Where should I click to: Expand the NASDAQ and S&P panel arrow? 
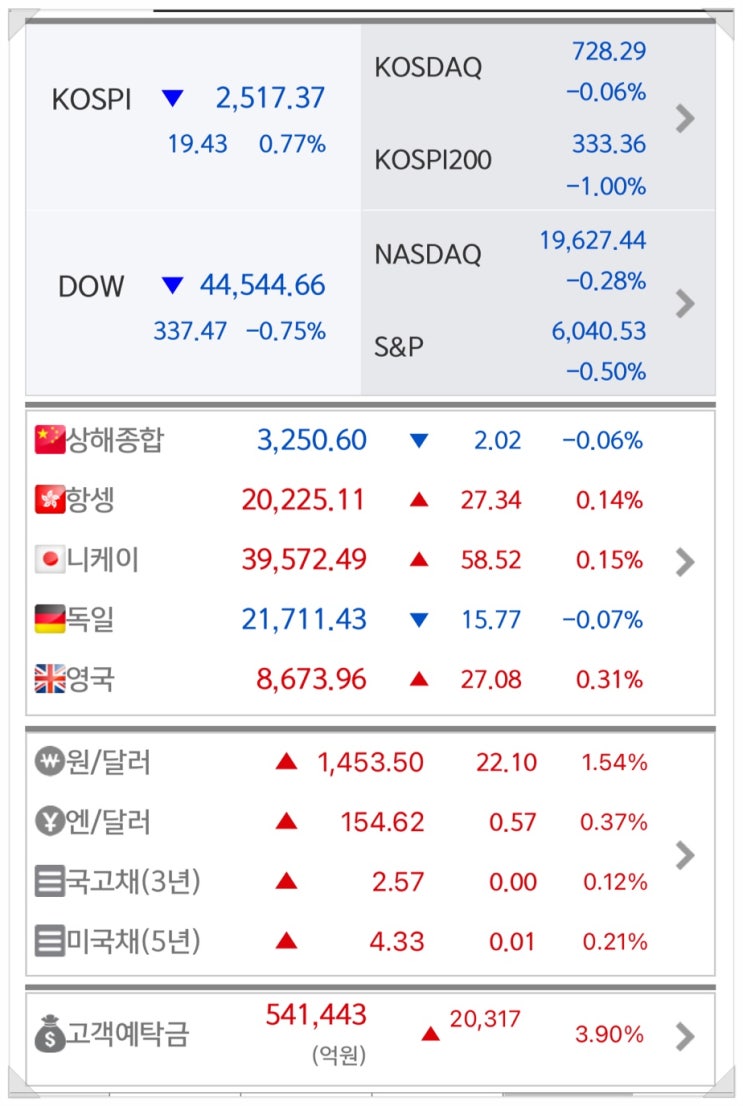[x=685, y=303]
